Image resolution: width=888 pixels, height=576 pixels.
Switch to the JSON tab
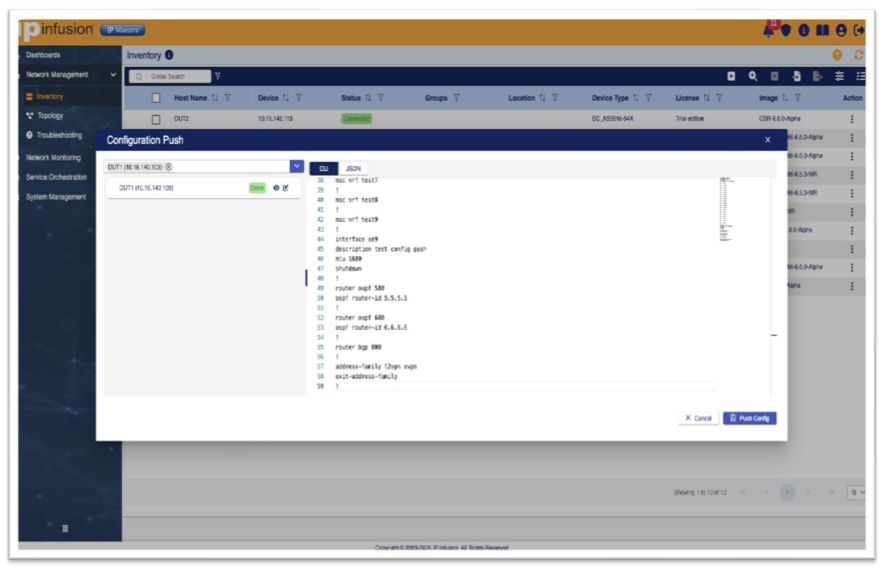coord(353,168)
